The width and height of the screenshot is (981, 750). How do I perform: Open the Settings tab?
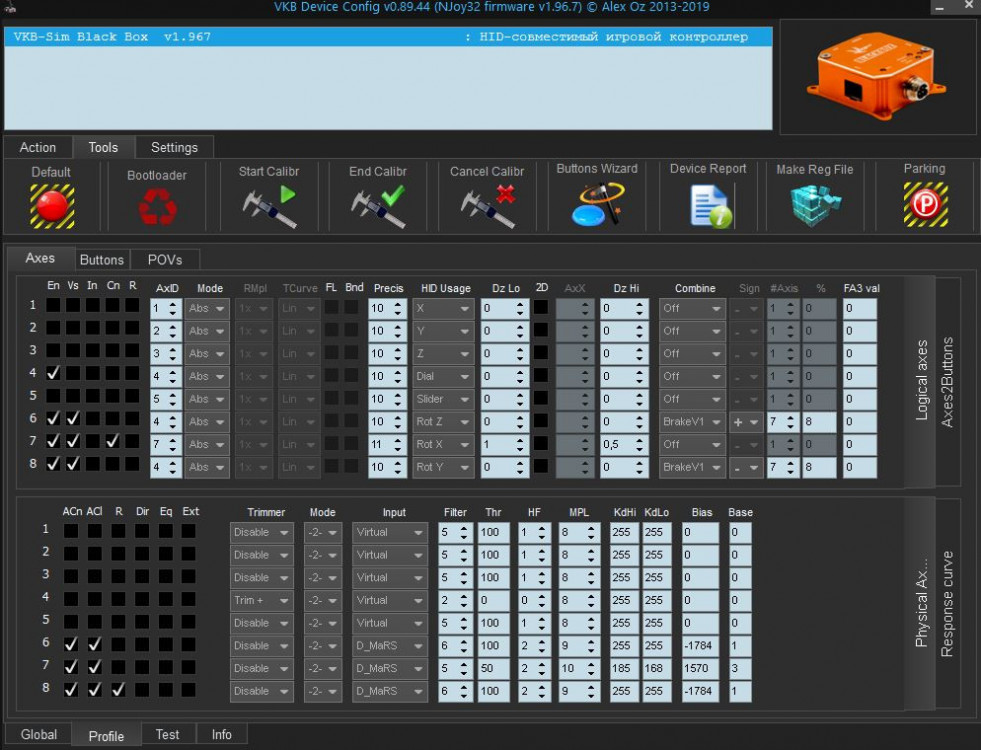click(174, 147)
